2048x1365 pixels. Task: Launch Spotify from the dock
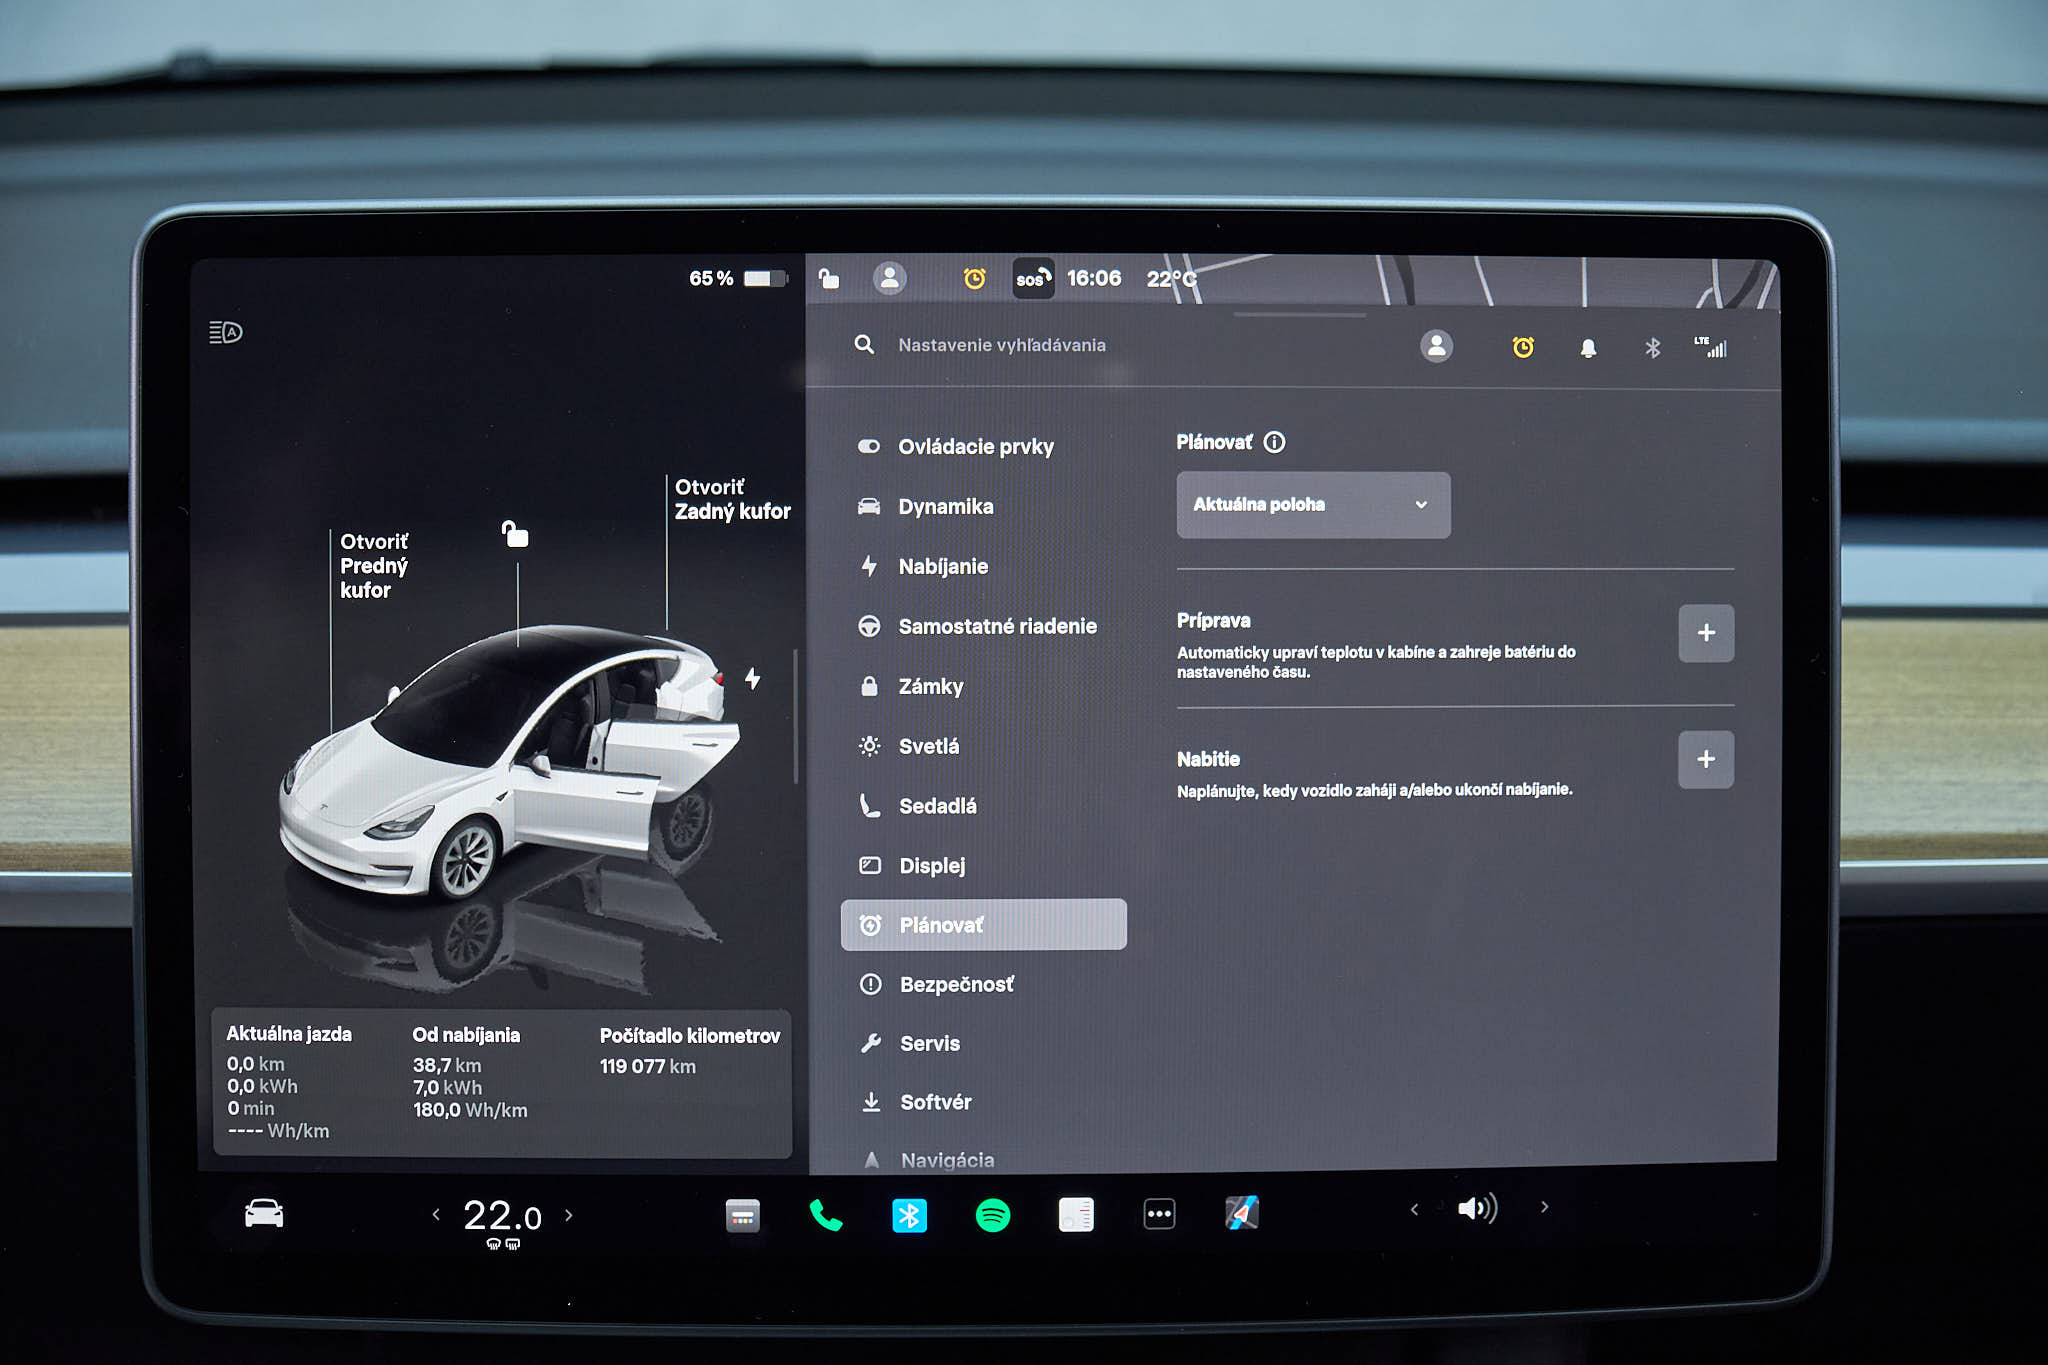992,1215
